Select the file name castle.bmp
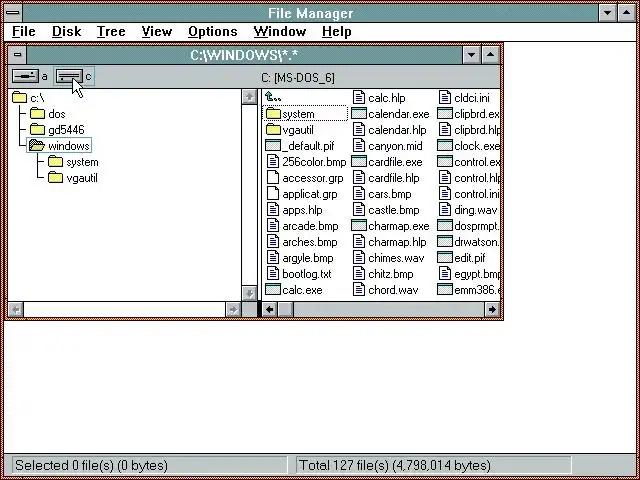Screen dimensions: 640x480 (393, 210)
